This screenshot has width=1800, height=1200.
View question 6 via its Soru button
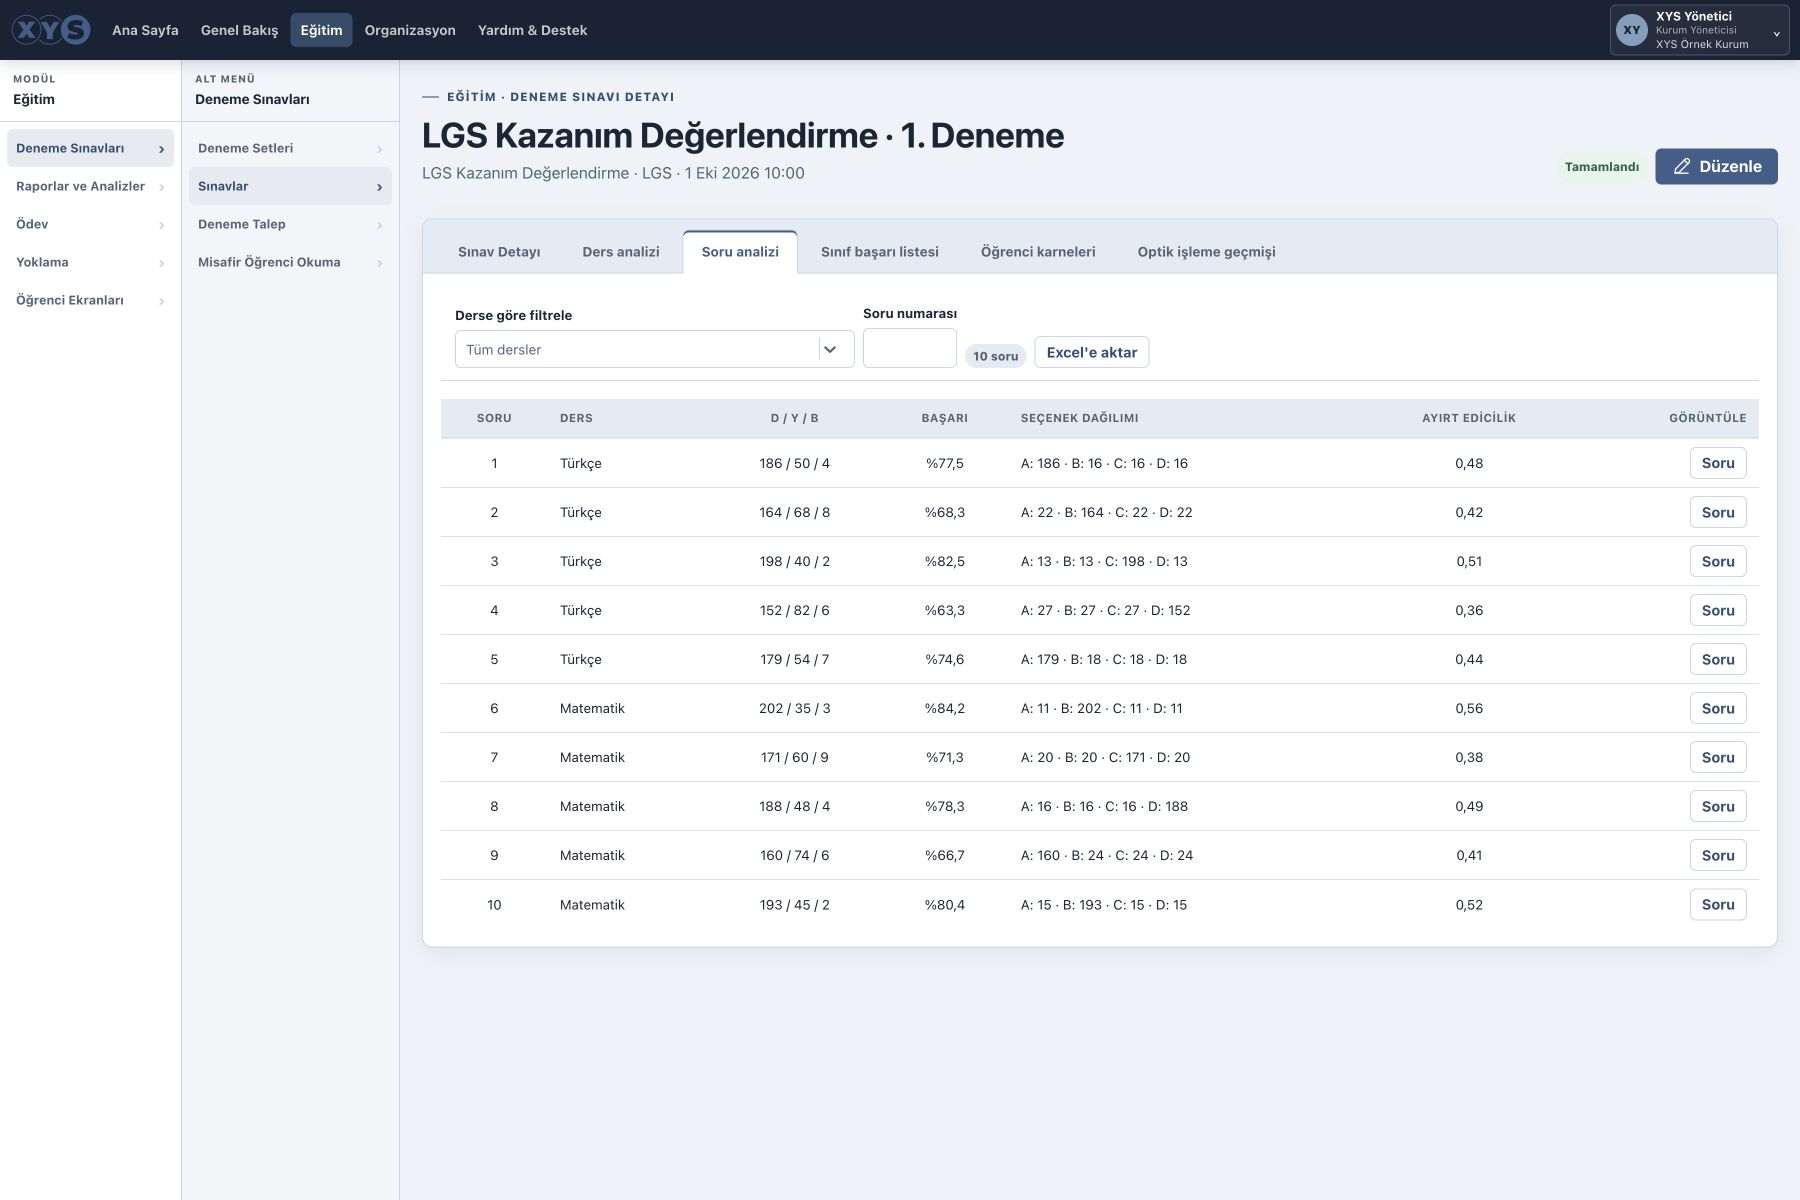[1717, 708]
